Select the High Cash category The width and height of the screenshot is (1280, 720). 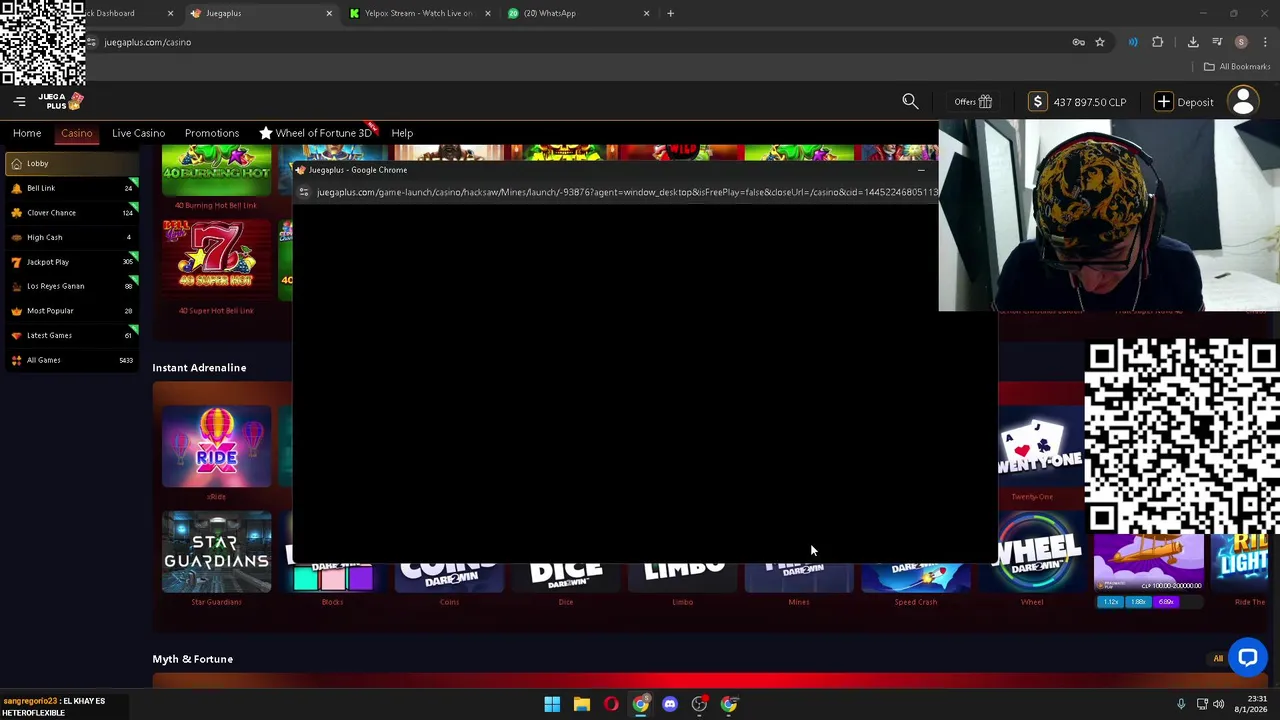72,237
